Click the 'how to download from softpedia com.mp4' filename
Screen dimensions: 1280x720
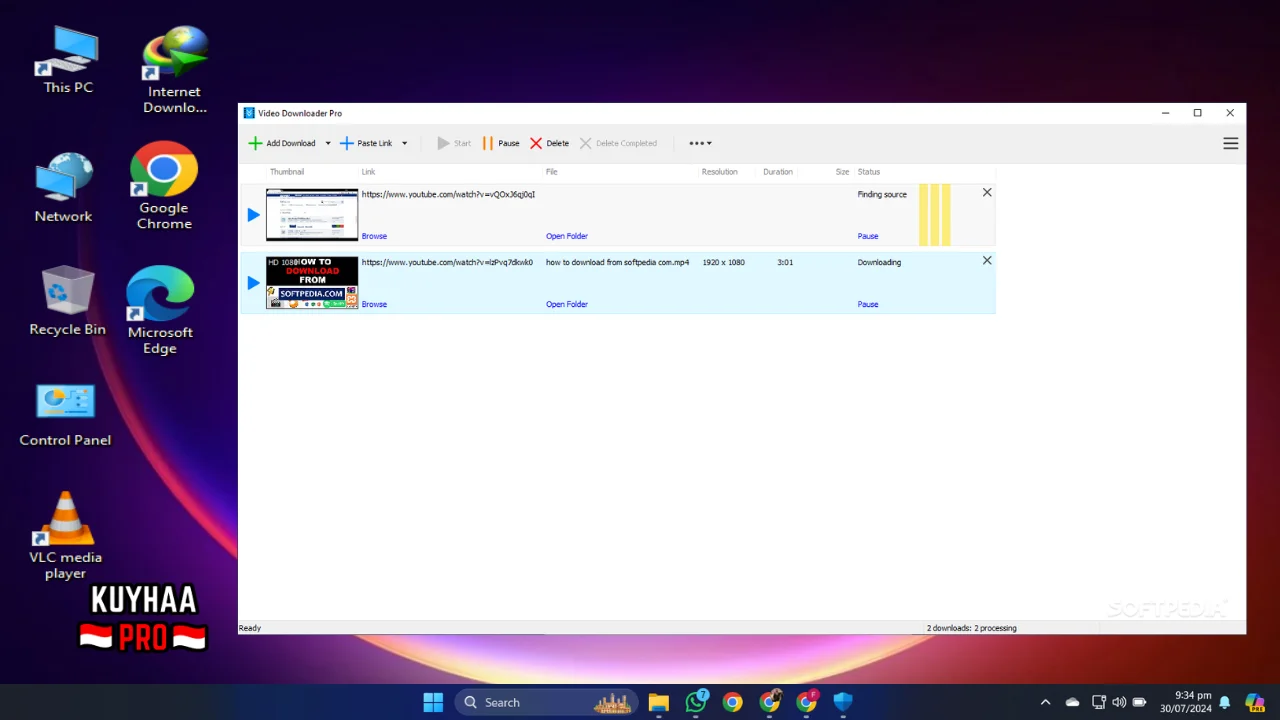click(x=617, y=262)
